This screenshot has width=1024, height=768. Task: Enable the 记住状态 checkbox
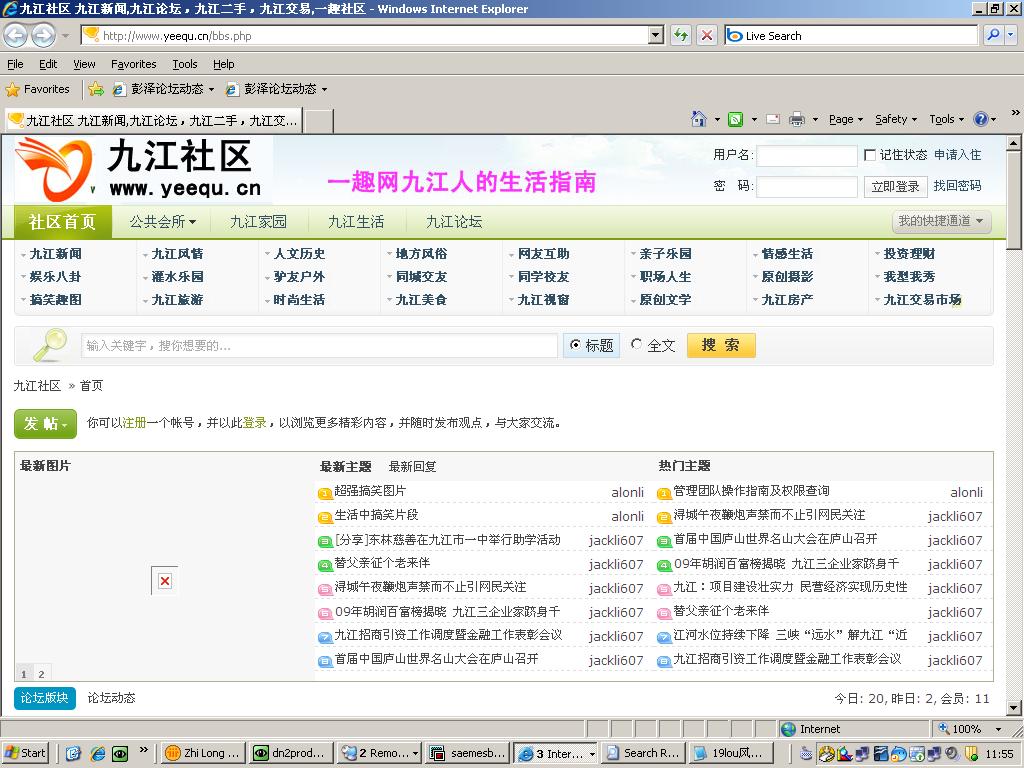(x=870, y=155)
